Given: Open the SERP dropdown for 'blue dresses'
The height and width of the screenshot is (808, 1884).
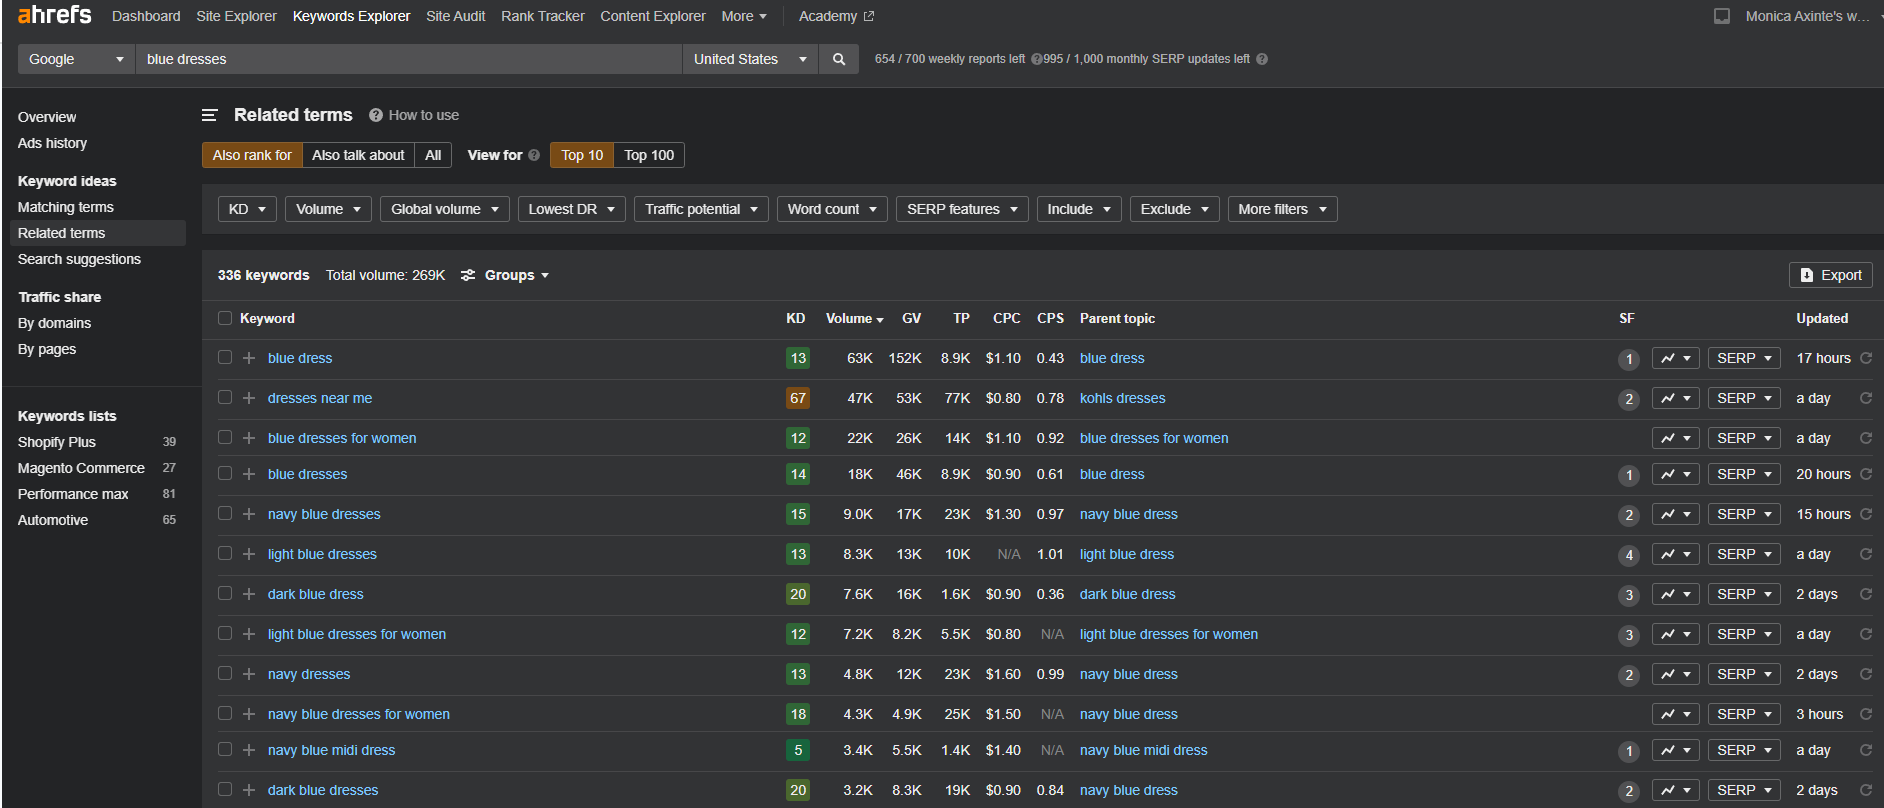Looking at the screenshot, I should click(x=1743, y=474).
